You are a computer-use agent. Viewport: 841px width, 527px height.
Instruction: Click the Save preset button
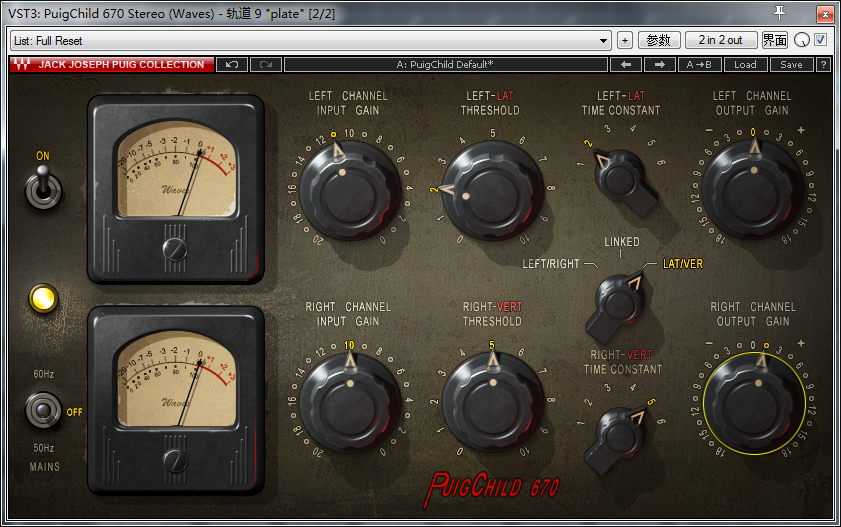point(791,64)
